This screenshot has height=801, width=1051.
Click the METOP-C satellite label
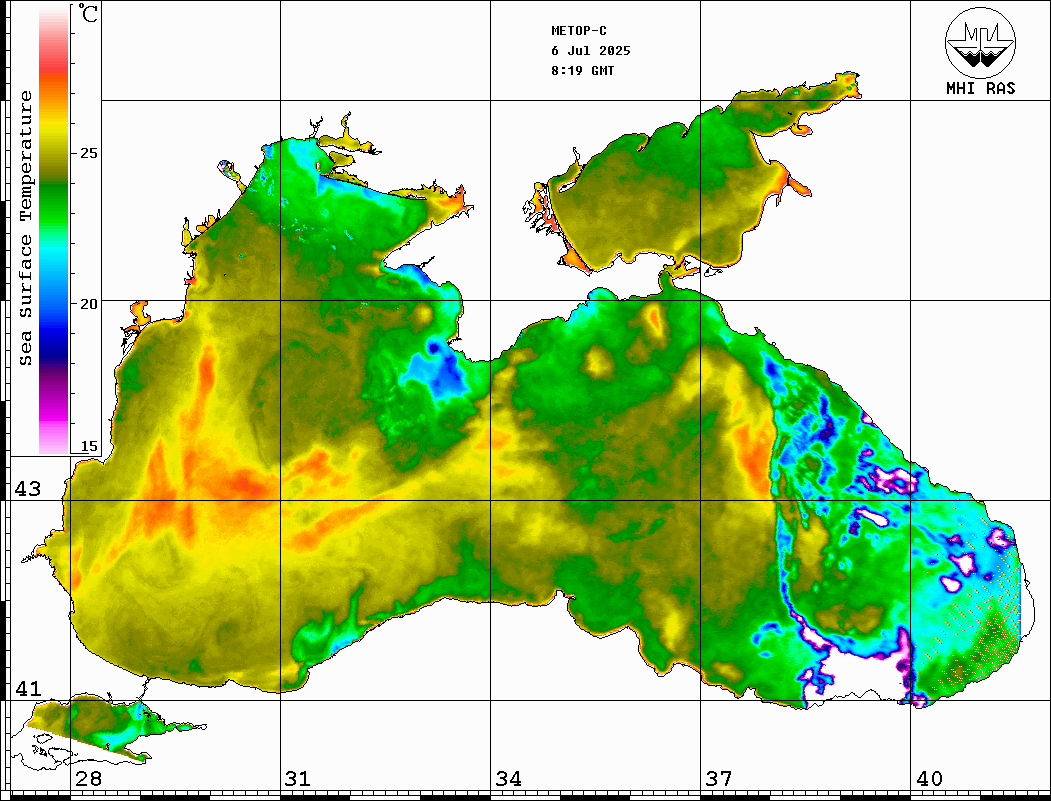[x=579, y=31]
